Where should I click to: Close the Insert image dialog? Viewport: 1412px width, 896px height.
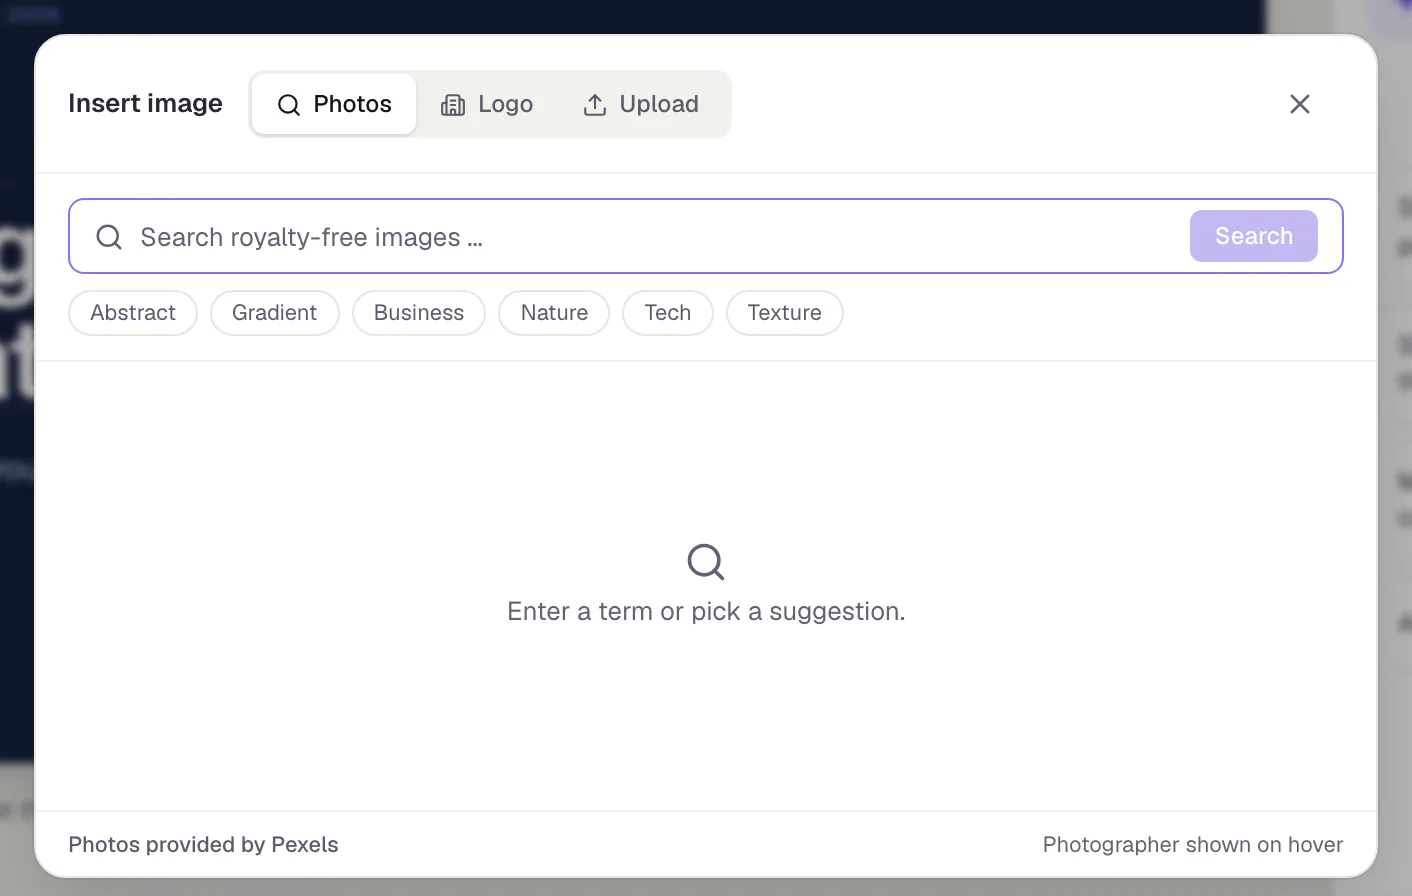click(x=1300, y=104)
